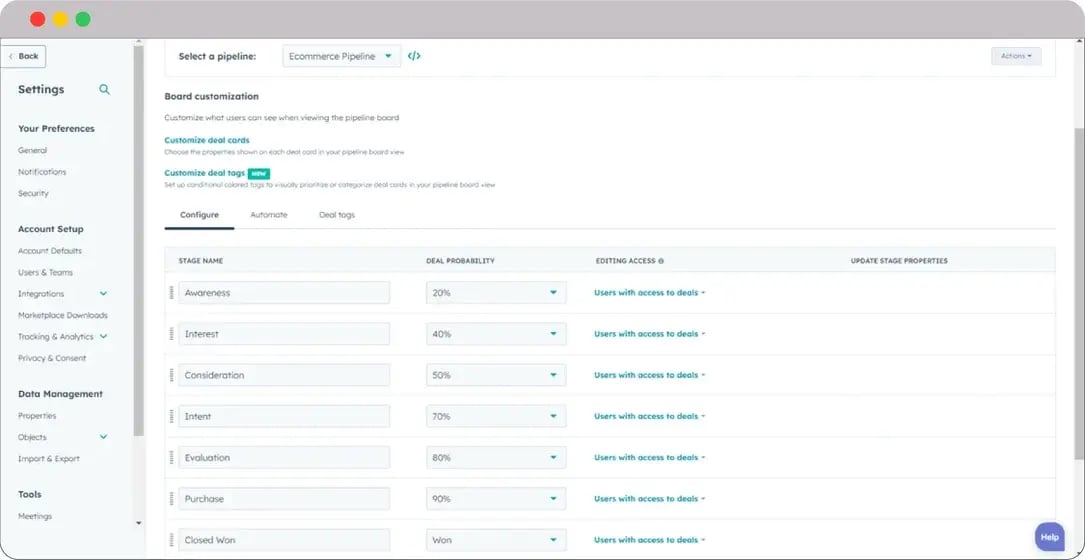The width and height of the screenshot is (1085, 560).
Task: Open the Ecommerce Pipeline selector
Action: click(x=342, y=56)
